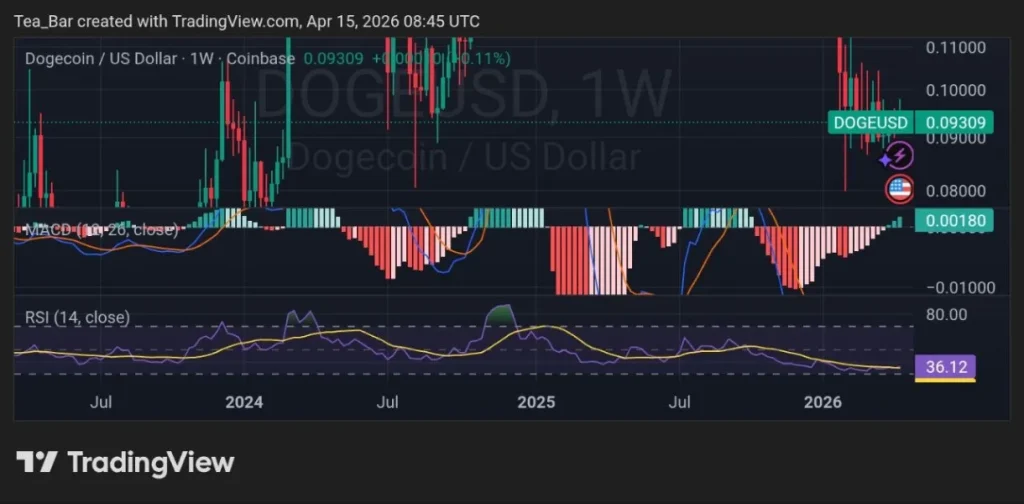Click the 0.11000 price axis label

(x=954, y=48)
